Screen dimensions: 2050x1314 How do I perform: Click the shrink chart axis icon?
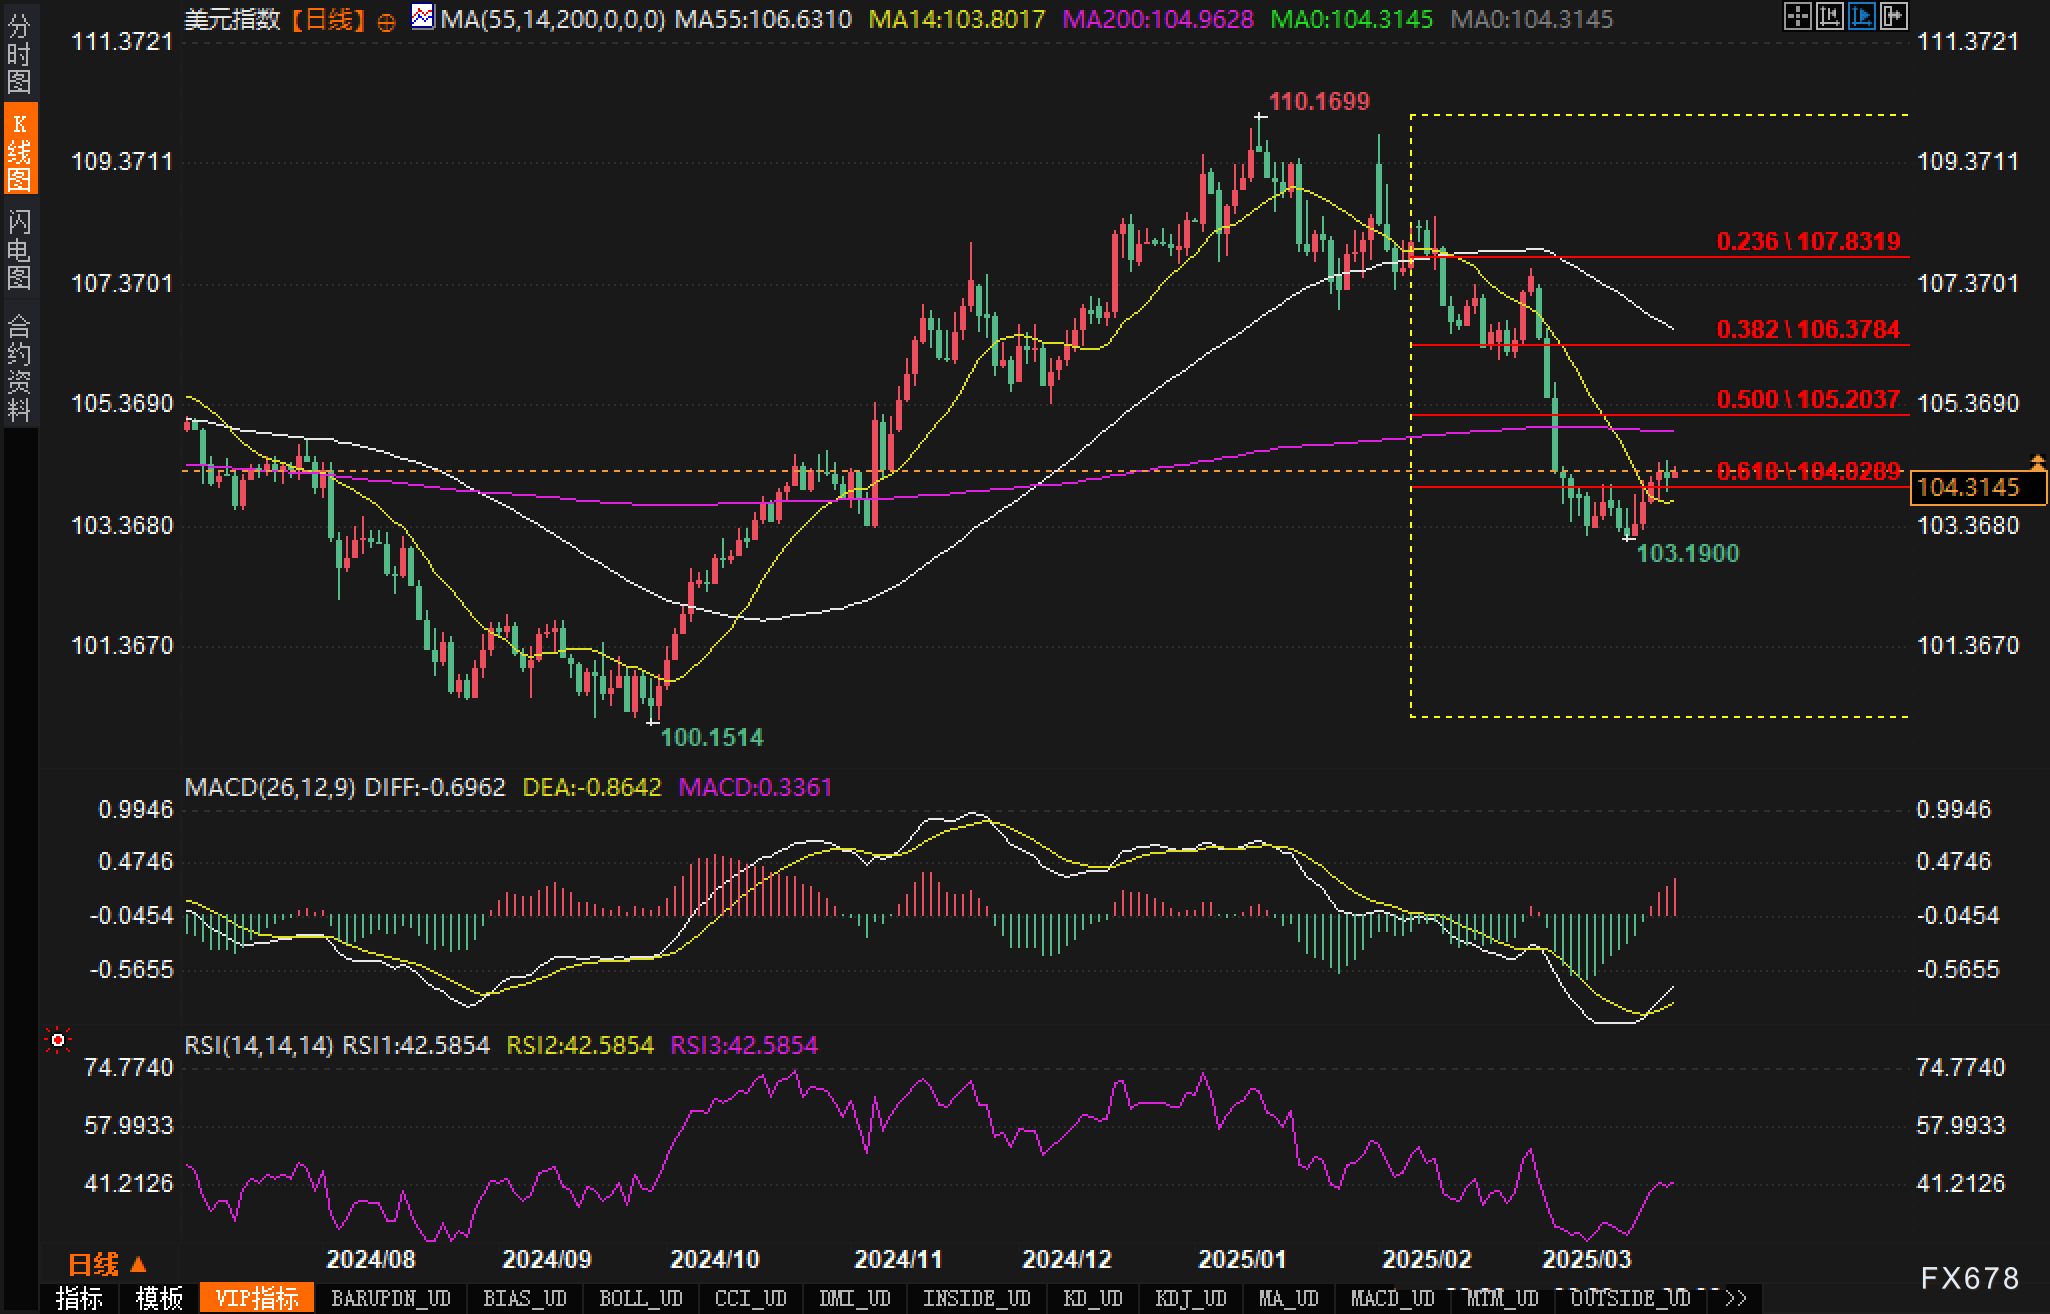(x=1829, y=16)
